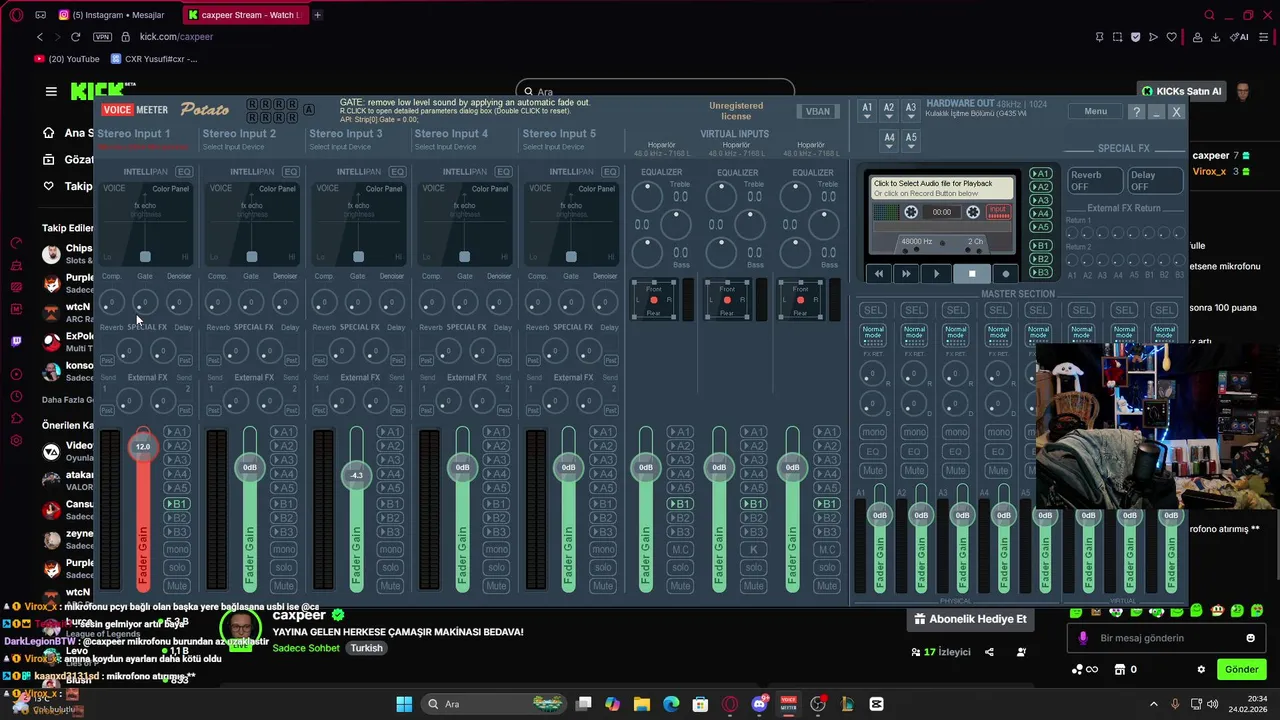Click the Turkish language tag
Screen dimensions: 1280x720
tap(366, 648)
